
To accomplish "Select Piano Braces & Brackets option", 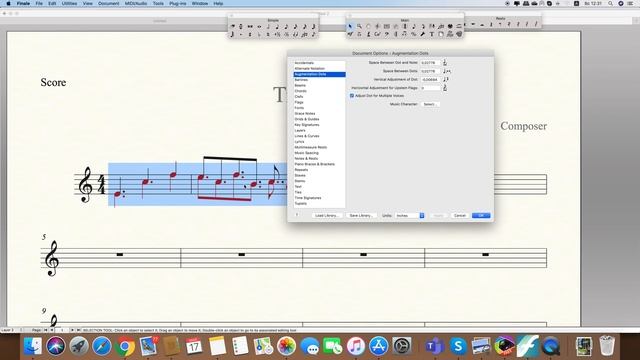I will 319,164.
